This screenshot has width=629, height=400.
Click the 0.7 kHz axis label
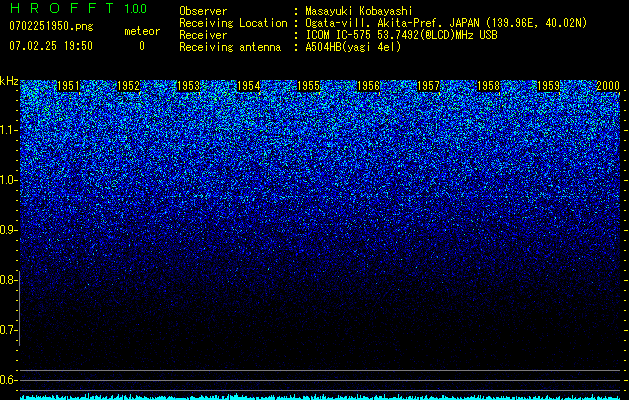pyautogui.click(x=8, y=330)
